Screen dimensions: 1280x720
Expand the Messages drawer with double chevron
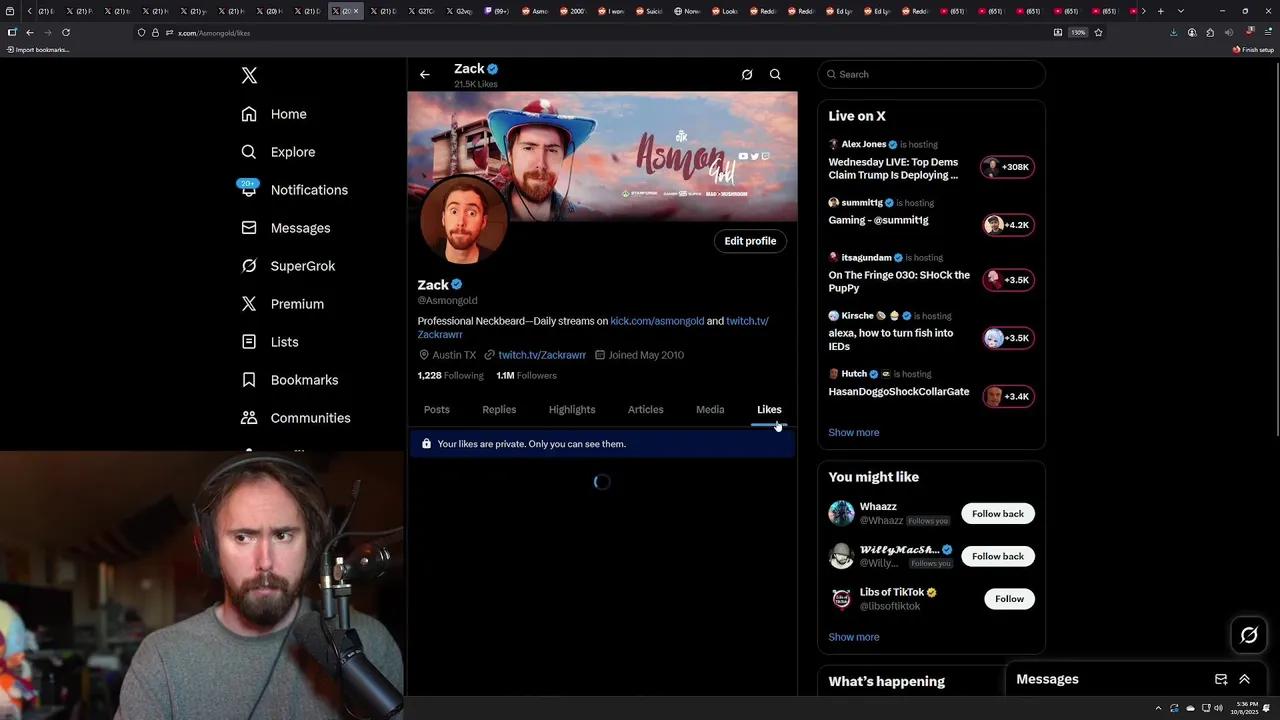pyautogui.click(x=1244, y=679)
